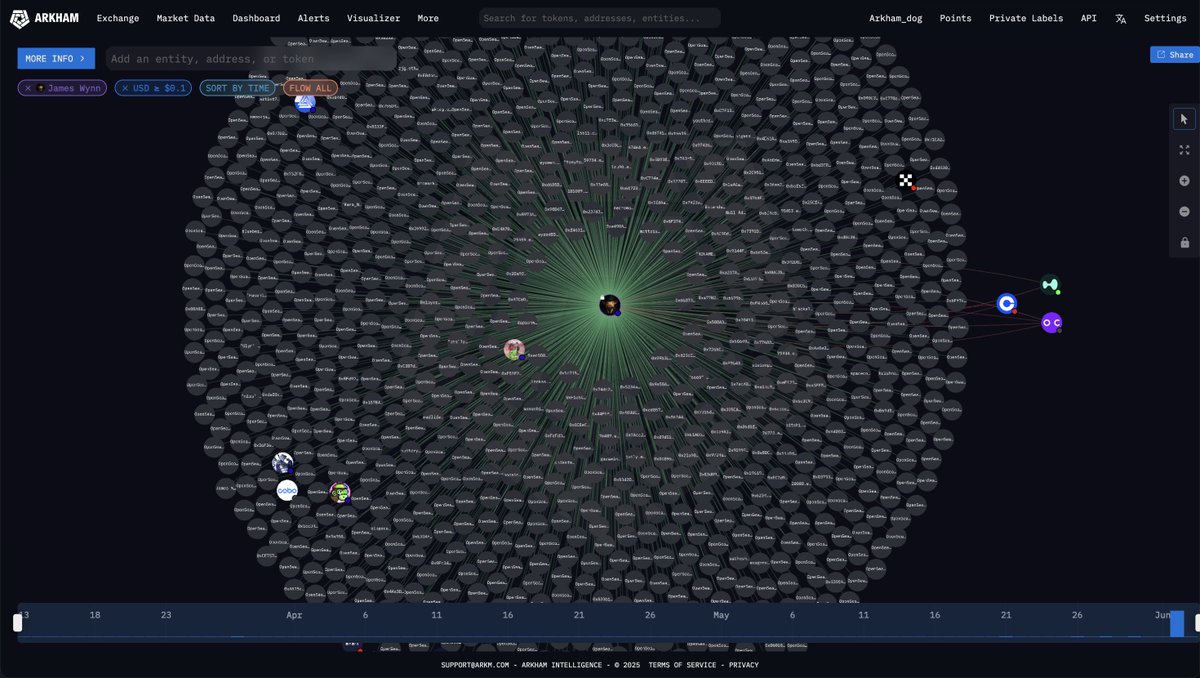The height and width of the screenshot is (678, 1200).
Task: Click the Apr marker on the timeline
Action: pos(294,615)
